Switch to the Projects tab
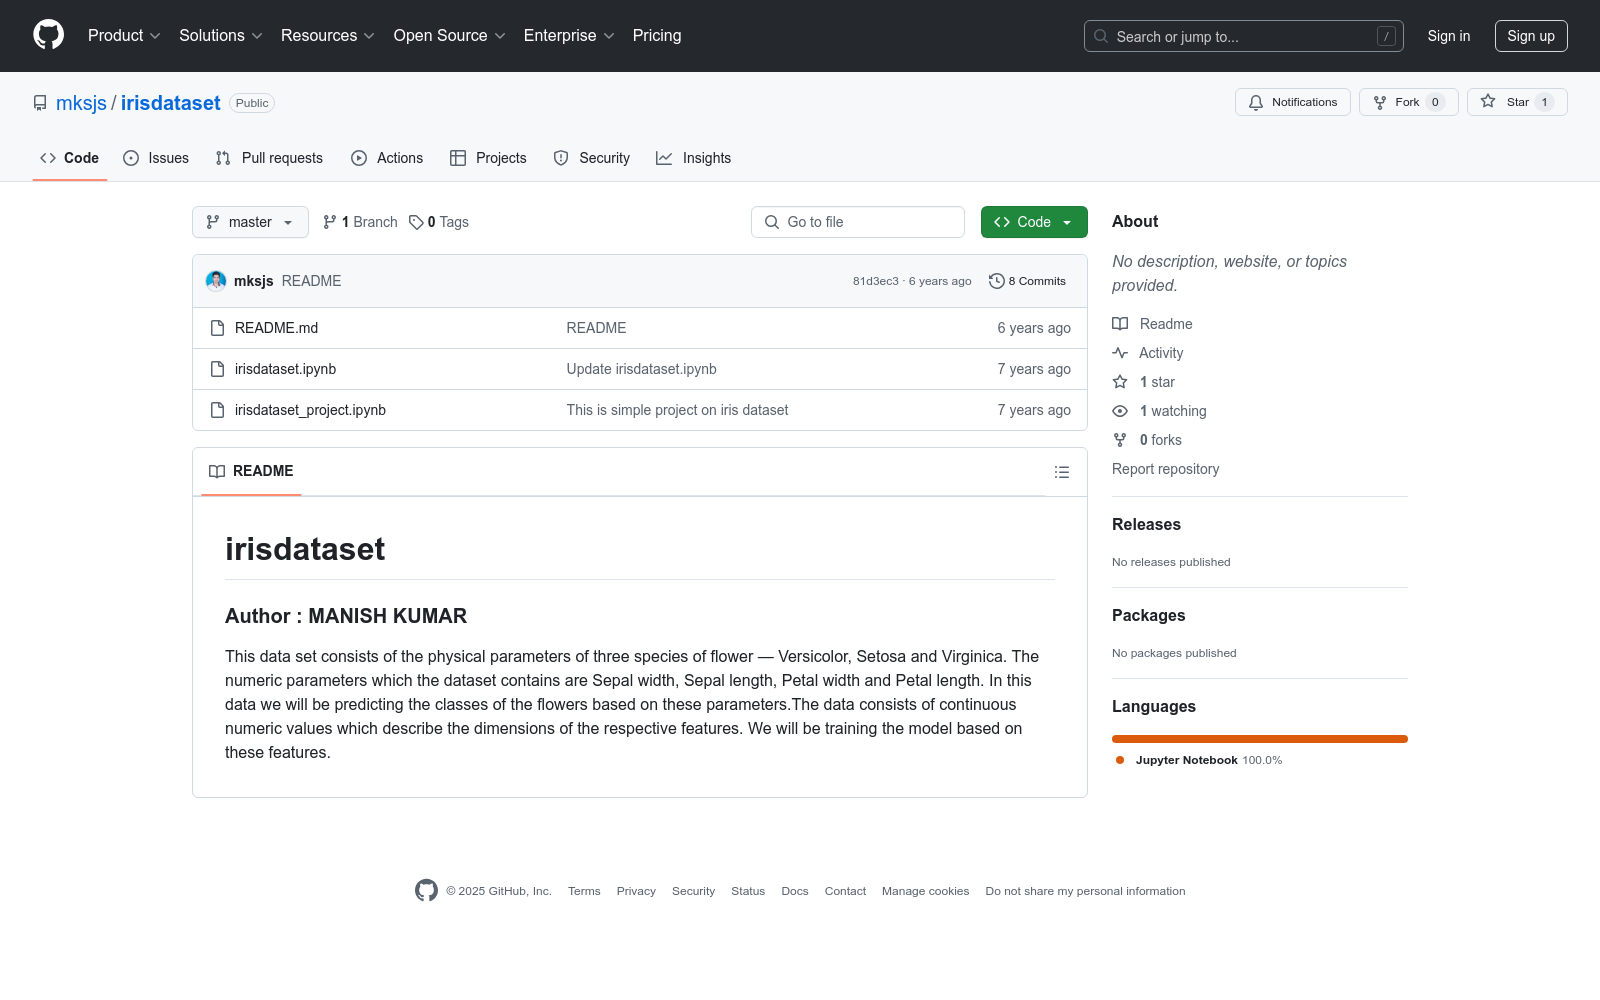Viewport: 1600px width, 1000px height. [488, 158]
